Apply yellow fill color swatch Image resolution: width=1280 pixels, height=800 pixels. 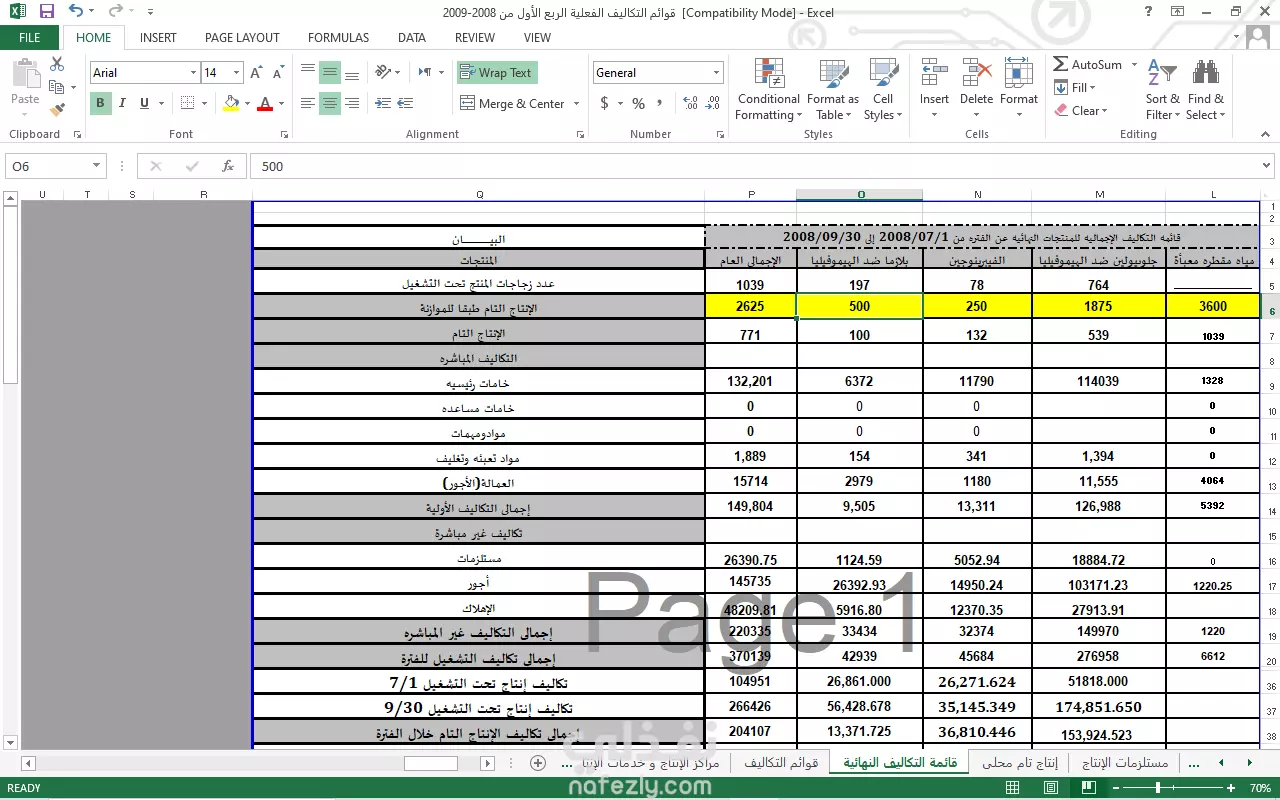coord(231,103)
